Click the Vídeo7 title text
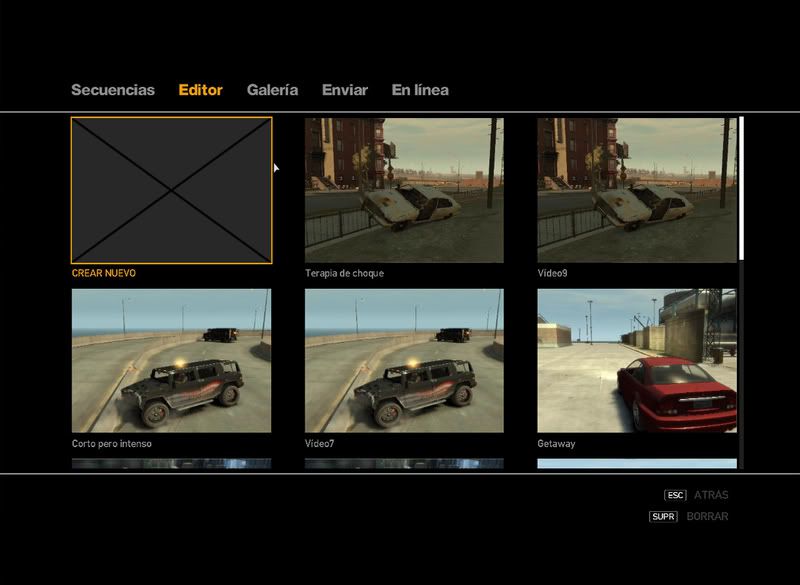The image size is (800, 585). point(319,443)
